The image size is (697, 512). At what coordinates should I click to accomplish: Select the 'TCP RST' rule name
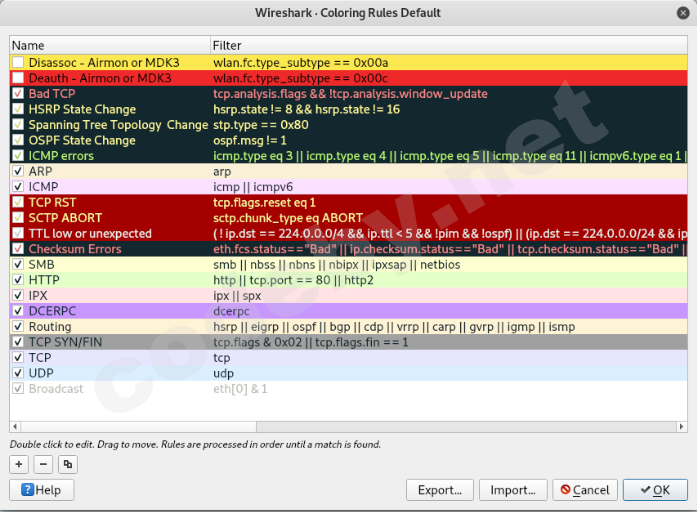click(x=52, y=203)
